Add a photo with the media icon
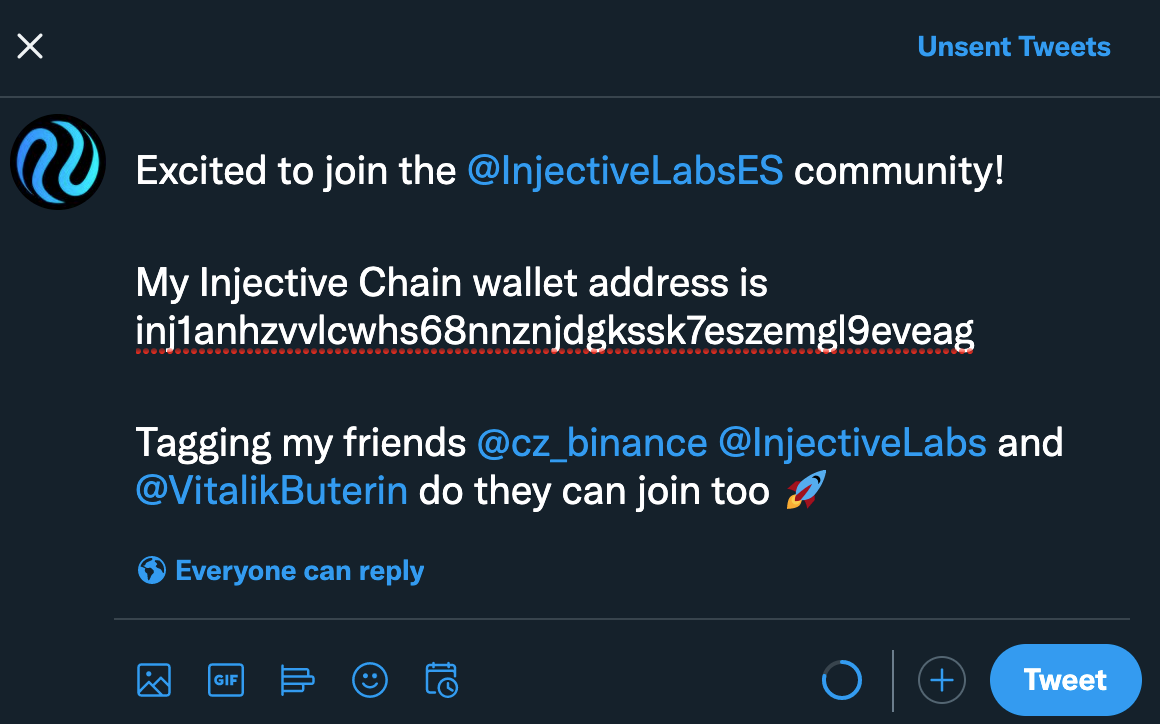The image size is (1160, 724). click(x=154, y=680)
